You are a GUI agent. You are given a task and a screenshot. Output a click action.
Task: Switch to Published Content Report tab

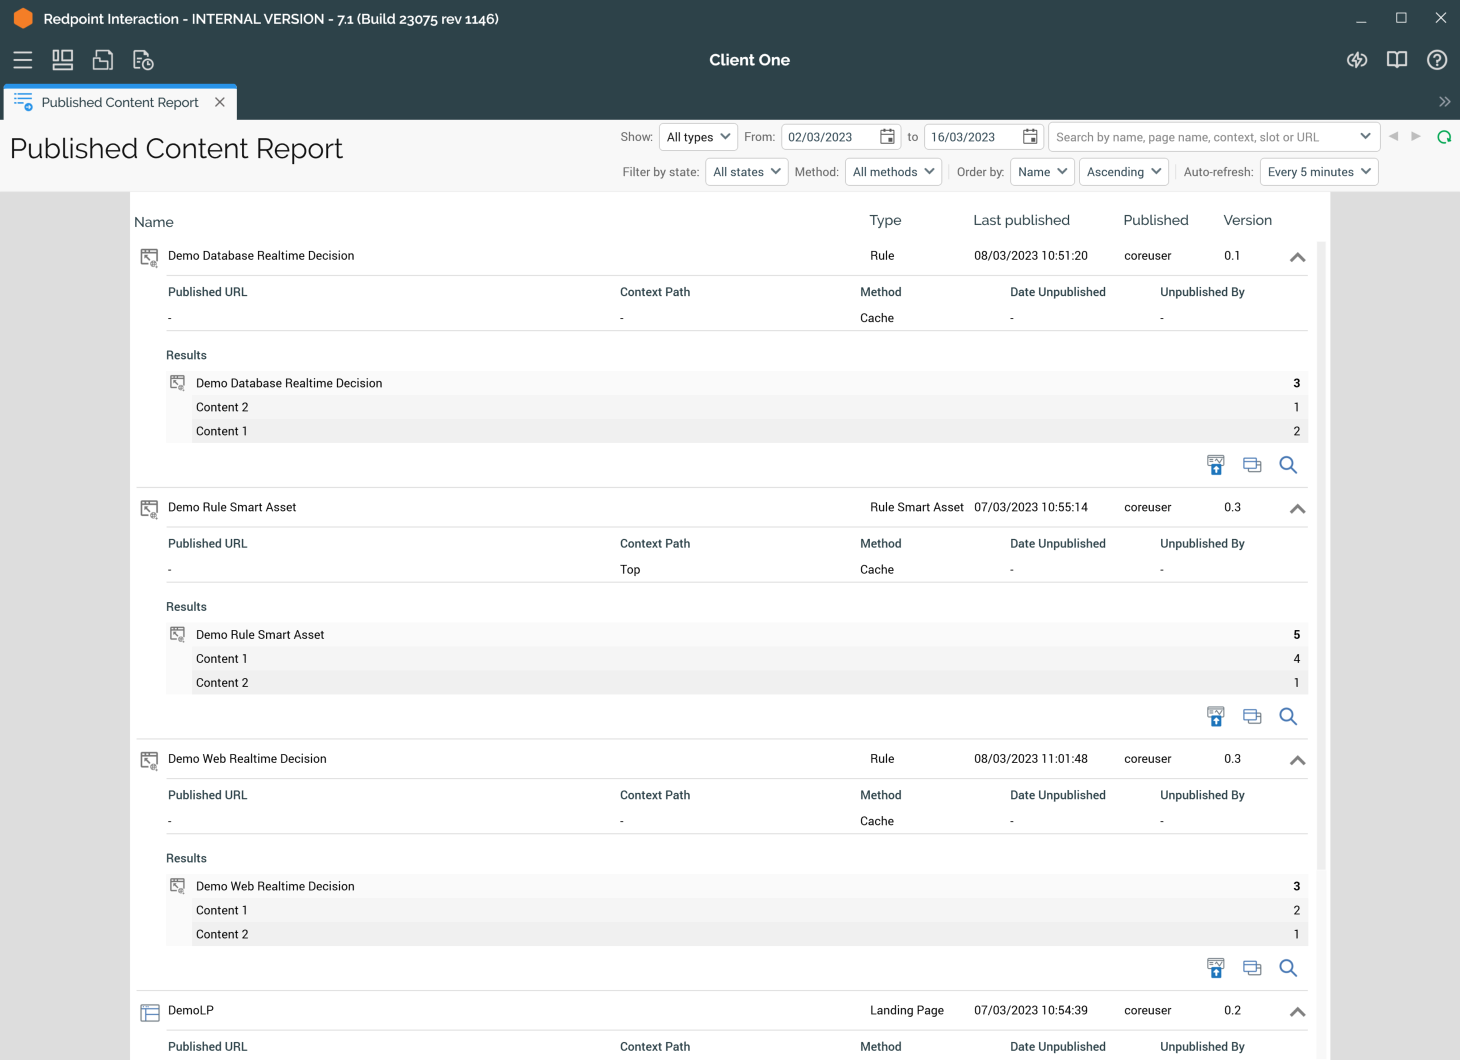pos(119,103)
